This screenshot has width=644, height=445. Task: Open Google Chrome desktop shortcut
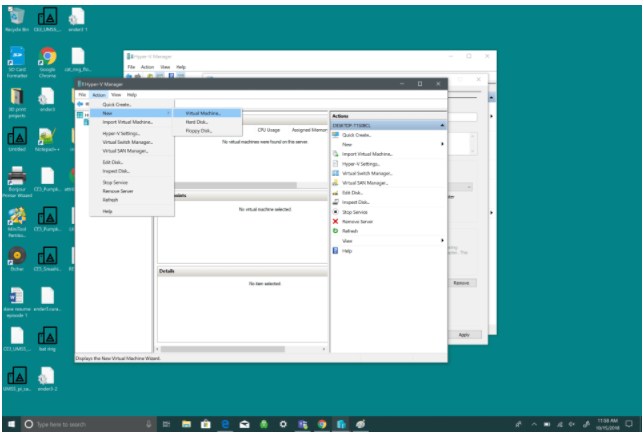point(48,62)
